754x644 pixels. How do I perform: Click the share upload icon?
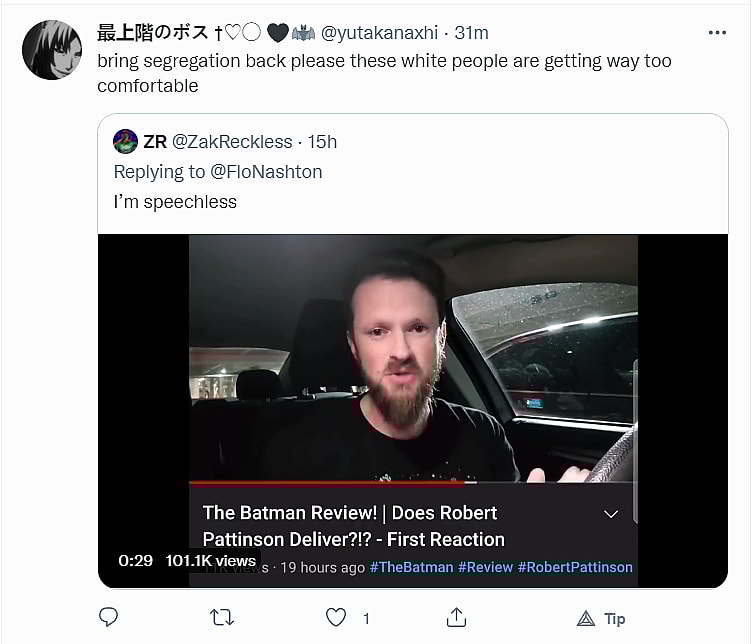(456, 617)
